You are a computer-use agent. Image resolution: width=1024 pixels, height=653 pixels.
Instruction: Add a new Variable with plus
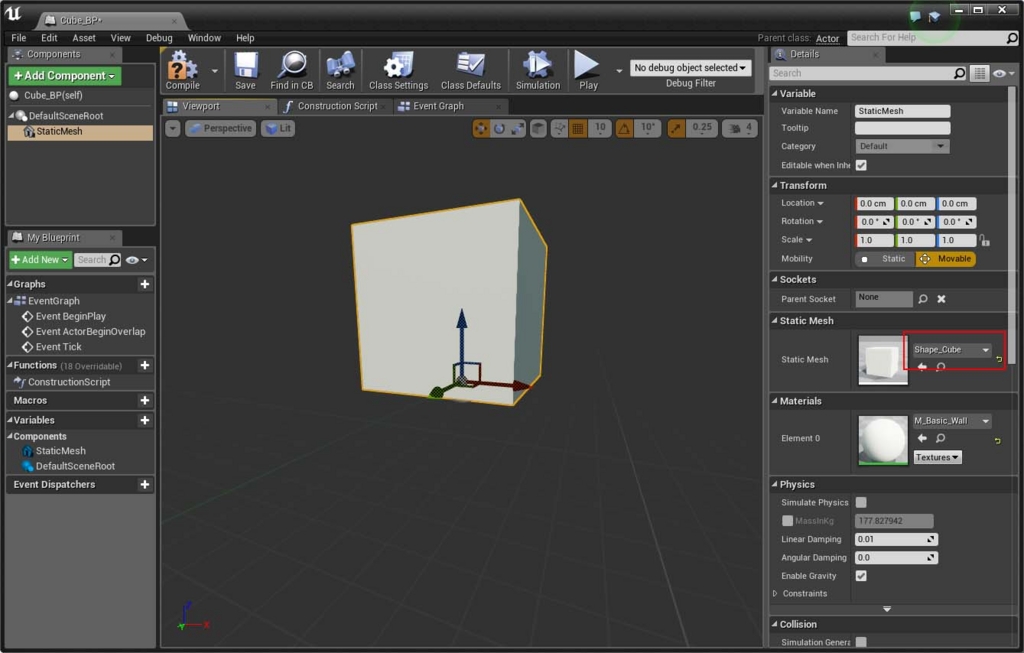145,420
